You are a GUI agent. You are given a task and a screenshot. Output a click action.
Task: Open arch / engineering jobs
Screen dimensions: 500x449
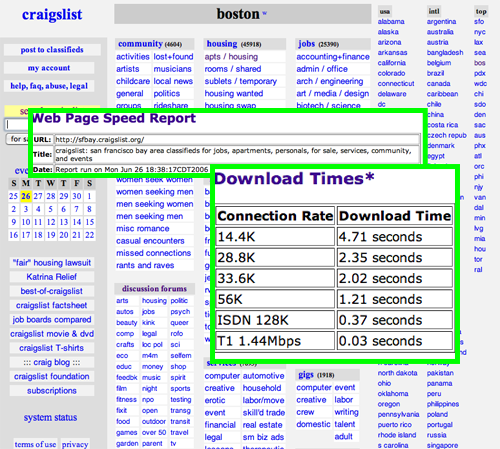click(330, 81)
